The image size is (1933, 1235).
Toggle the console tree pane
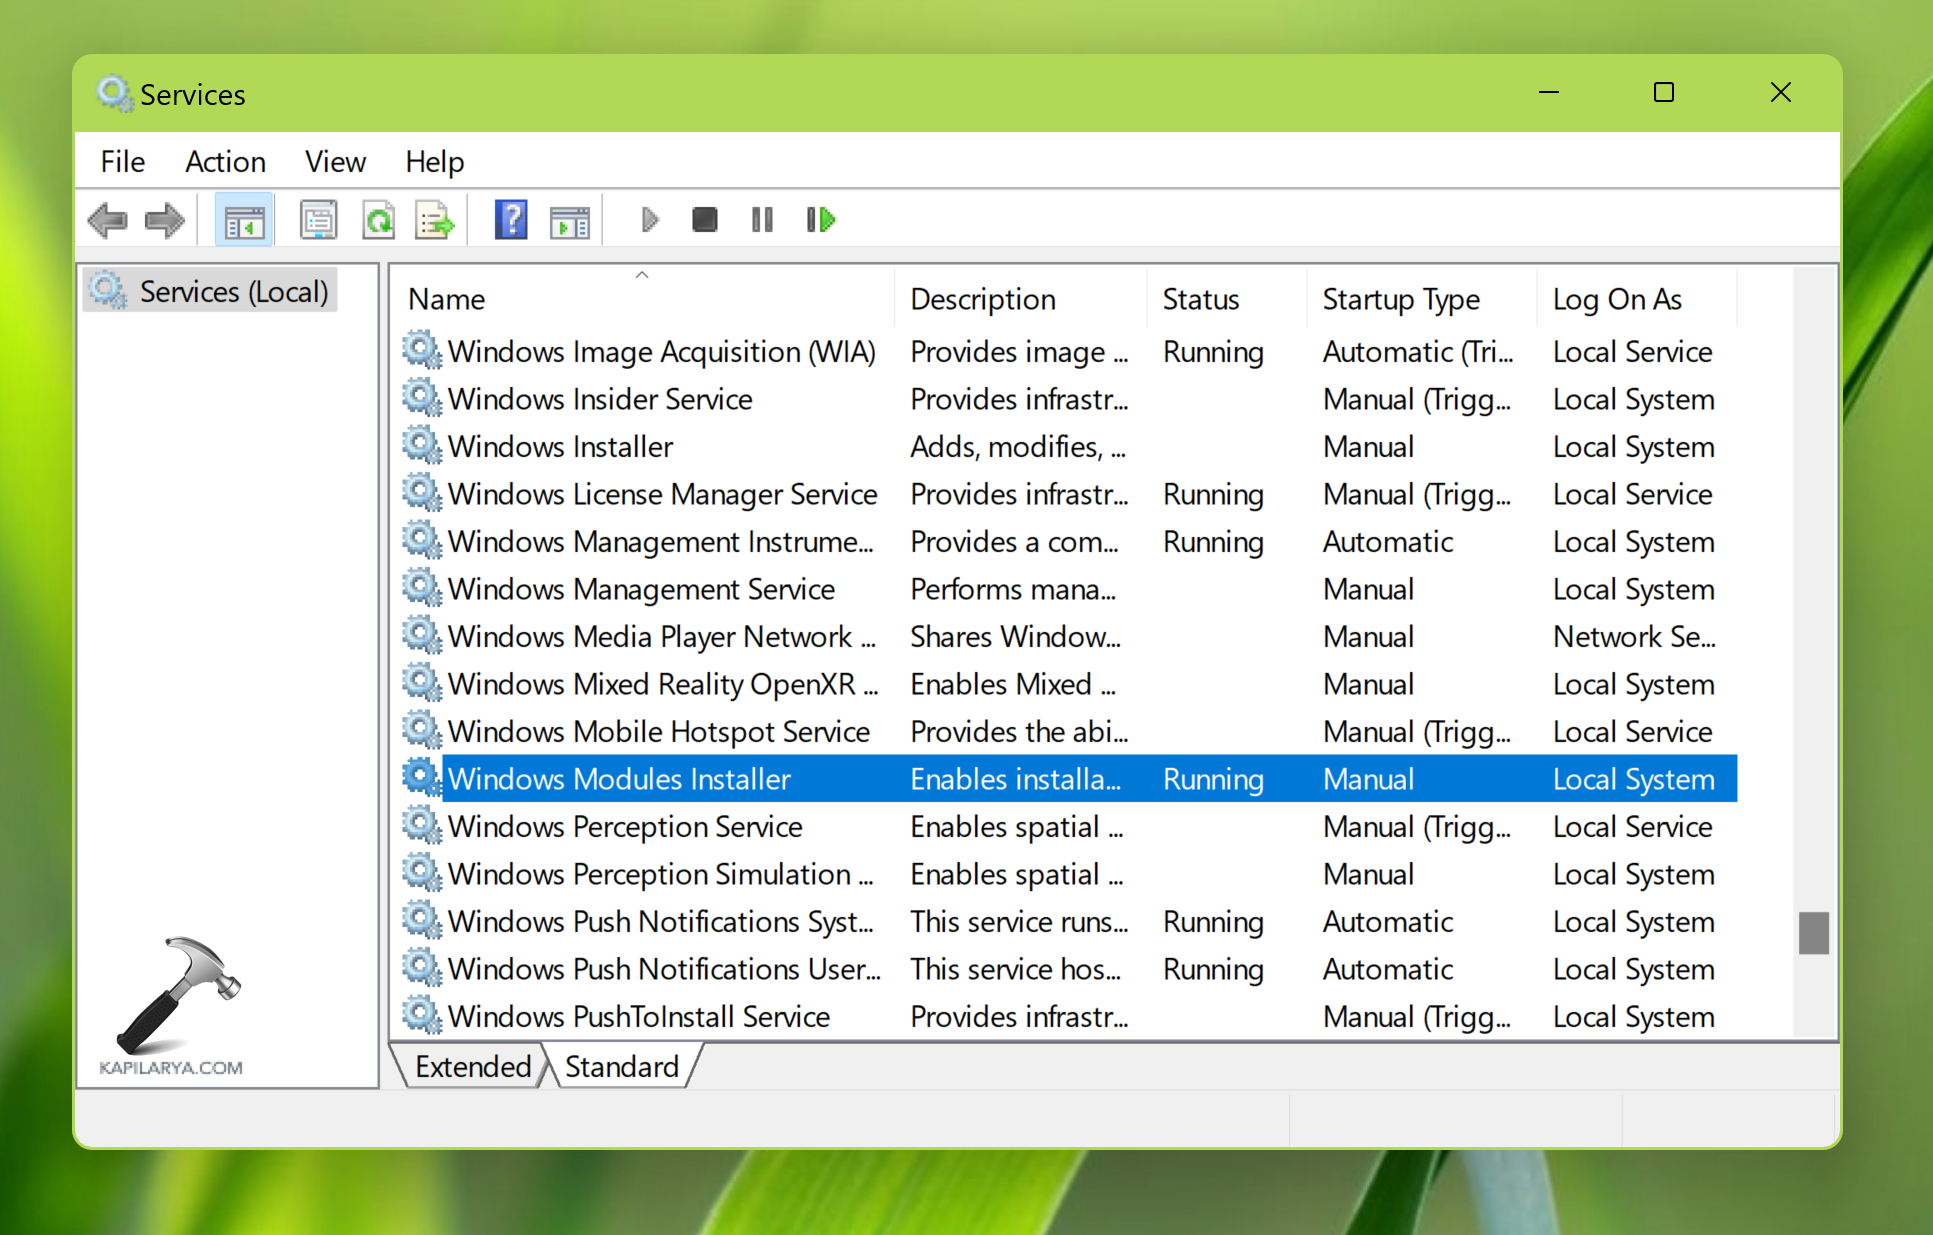244,219
